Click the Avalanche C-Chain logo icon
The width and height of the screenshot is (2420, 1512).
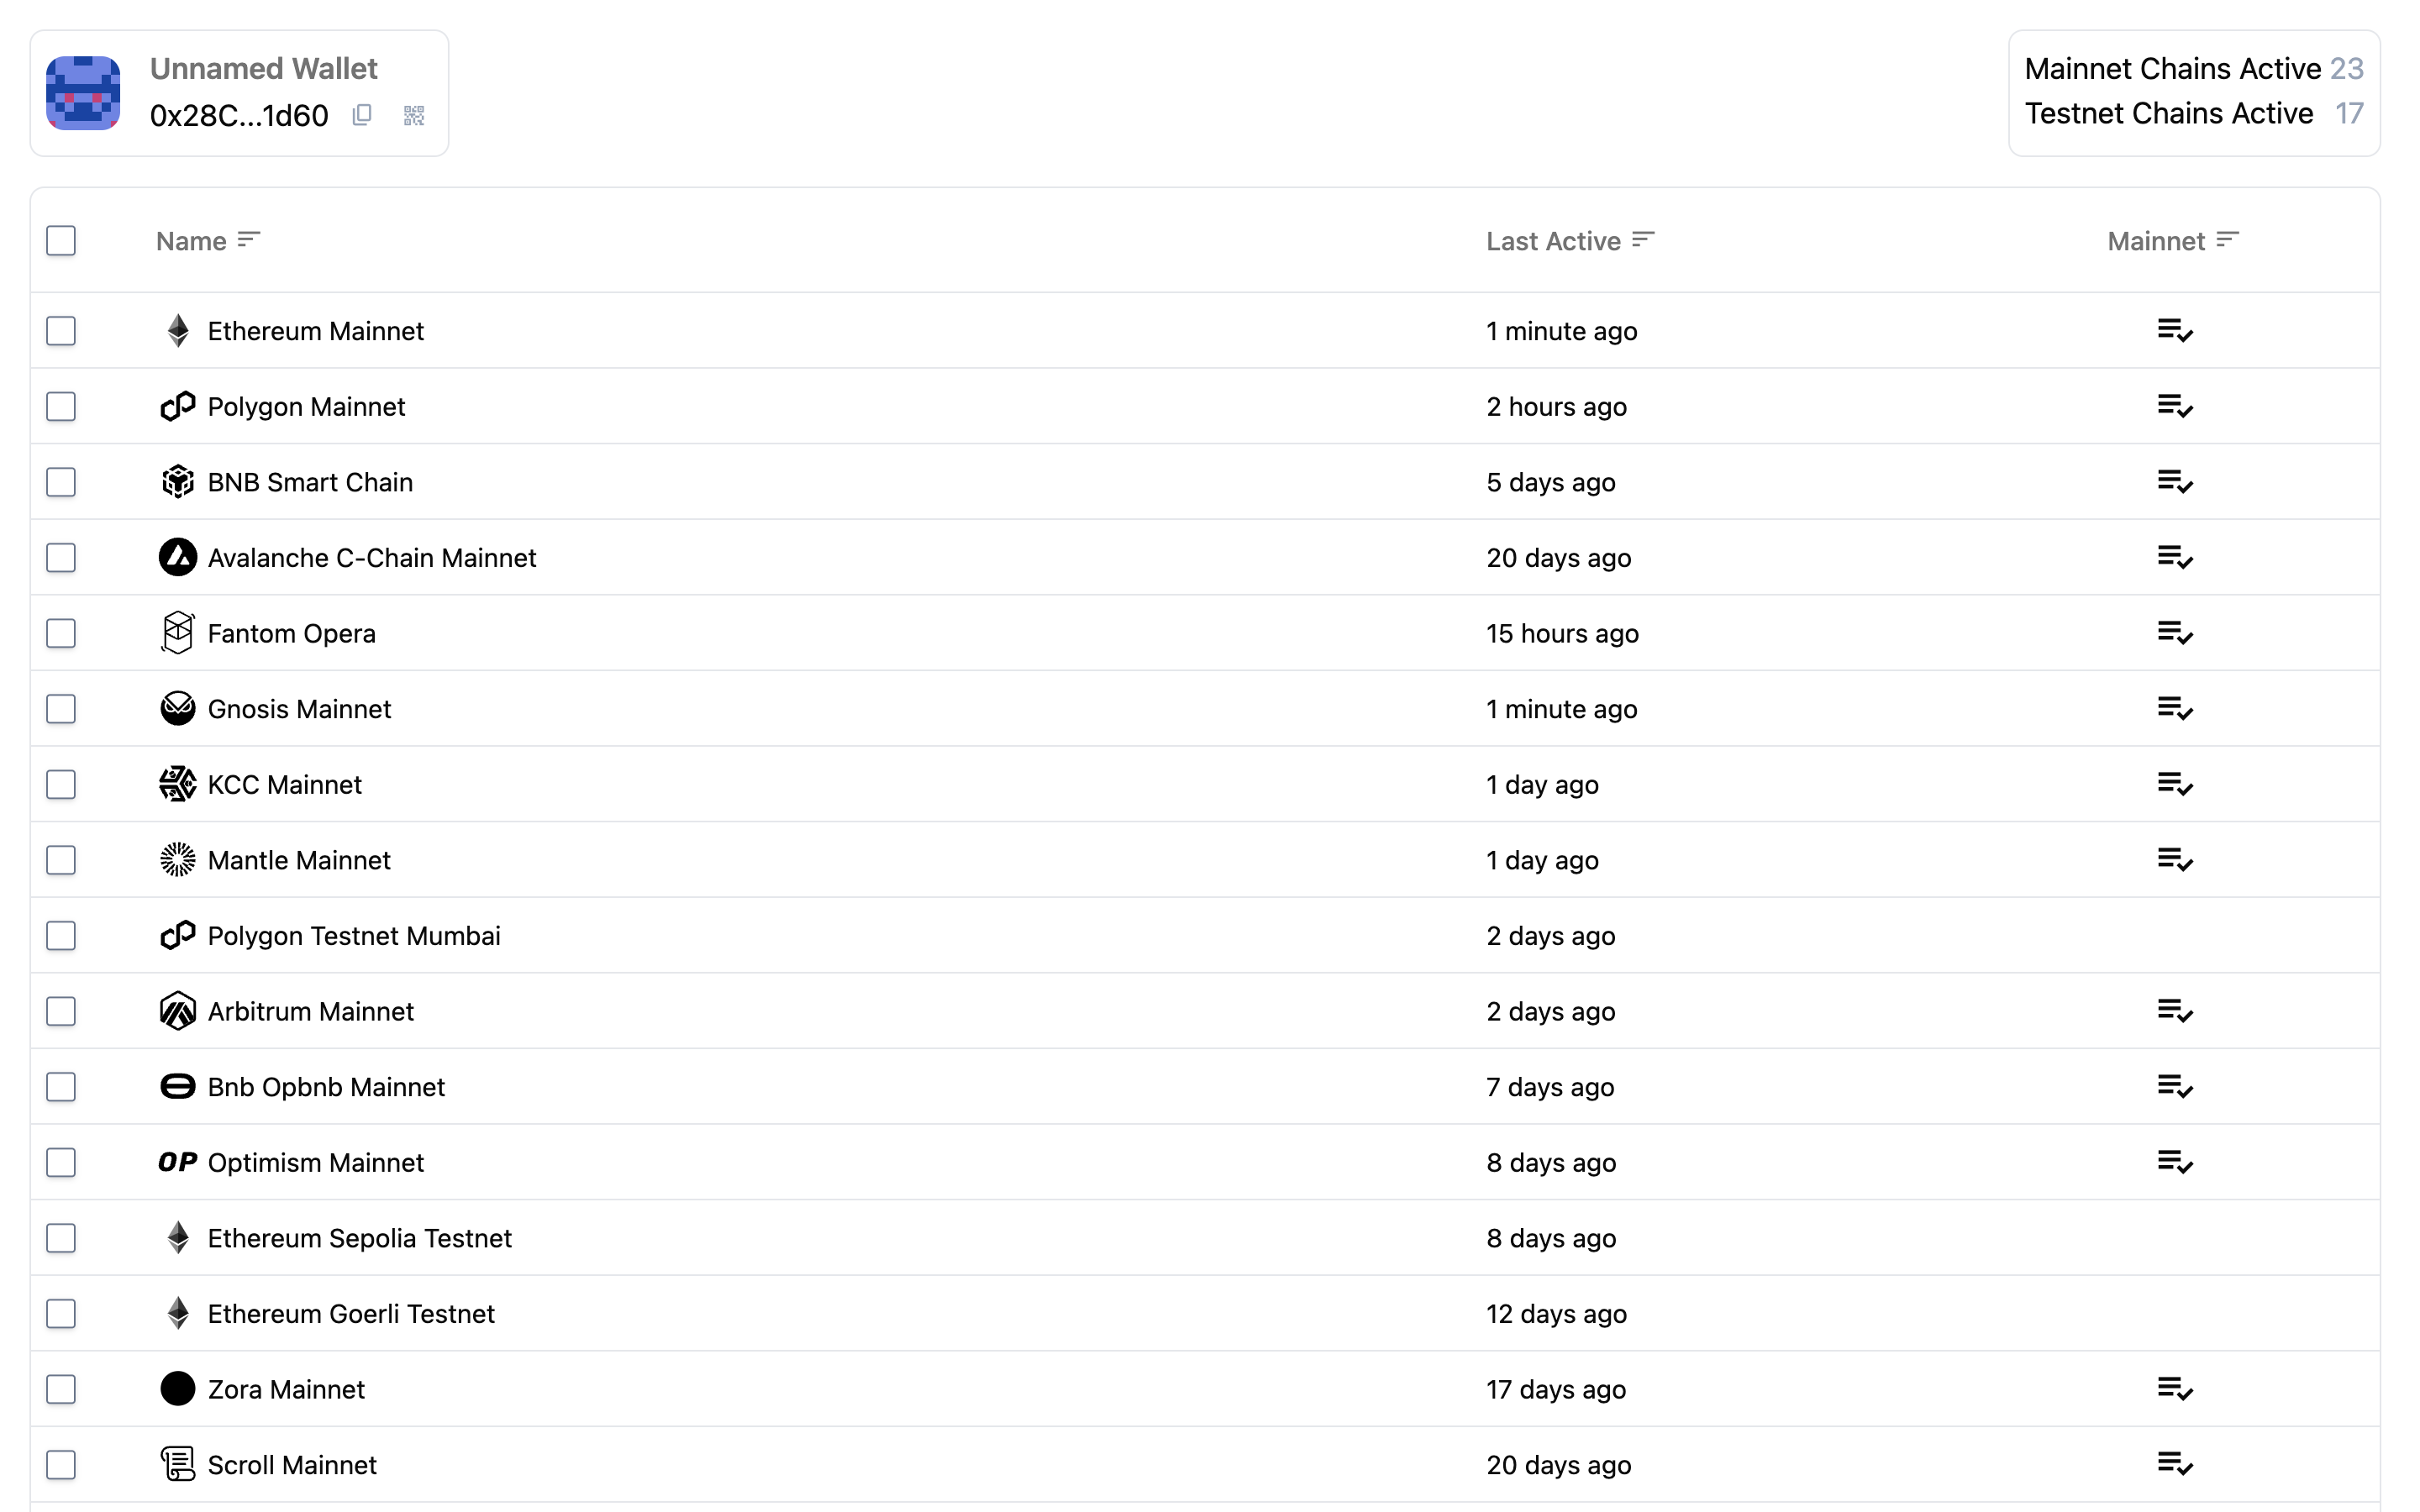pos(178,557)
